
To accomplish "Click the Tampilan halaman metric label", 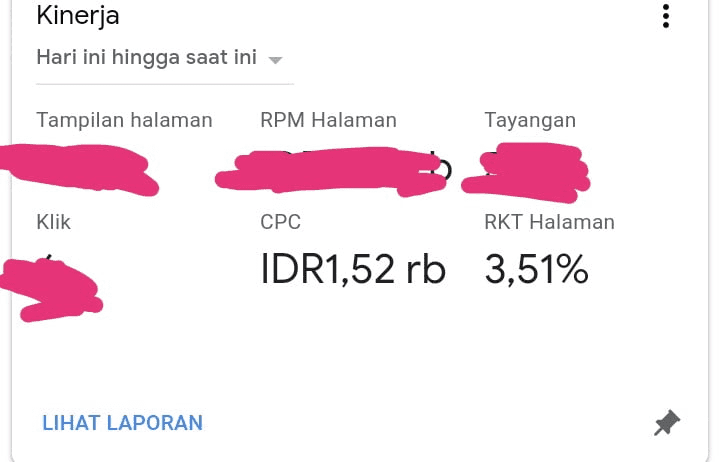I will [124, 120].
